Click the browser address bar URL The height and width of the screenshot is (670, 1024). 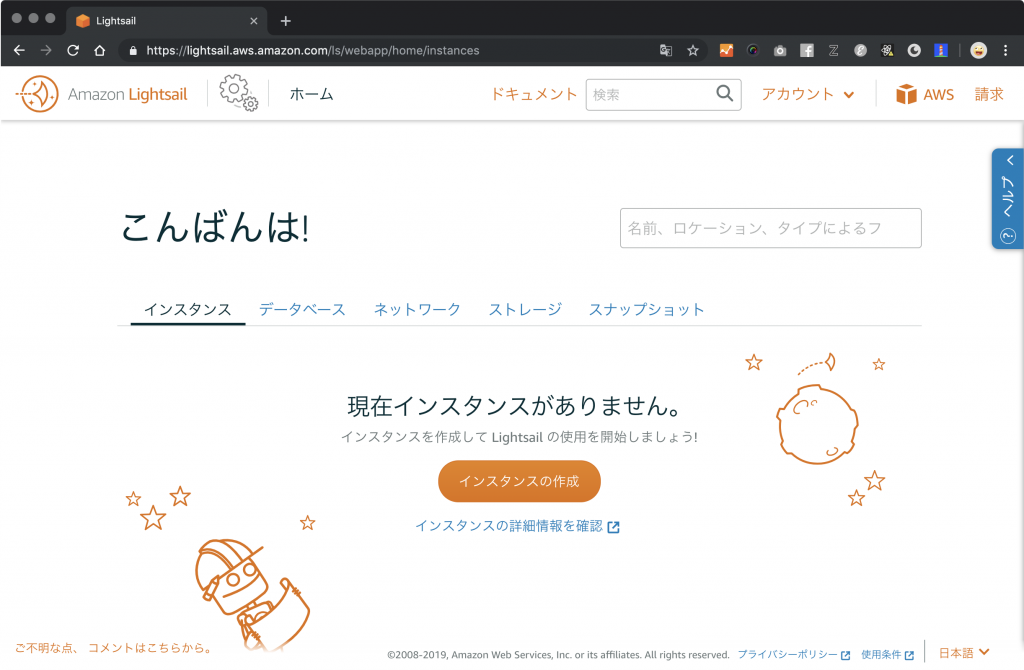pyautogui.click(x=313, y=50)
